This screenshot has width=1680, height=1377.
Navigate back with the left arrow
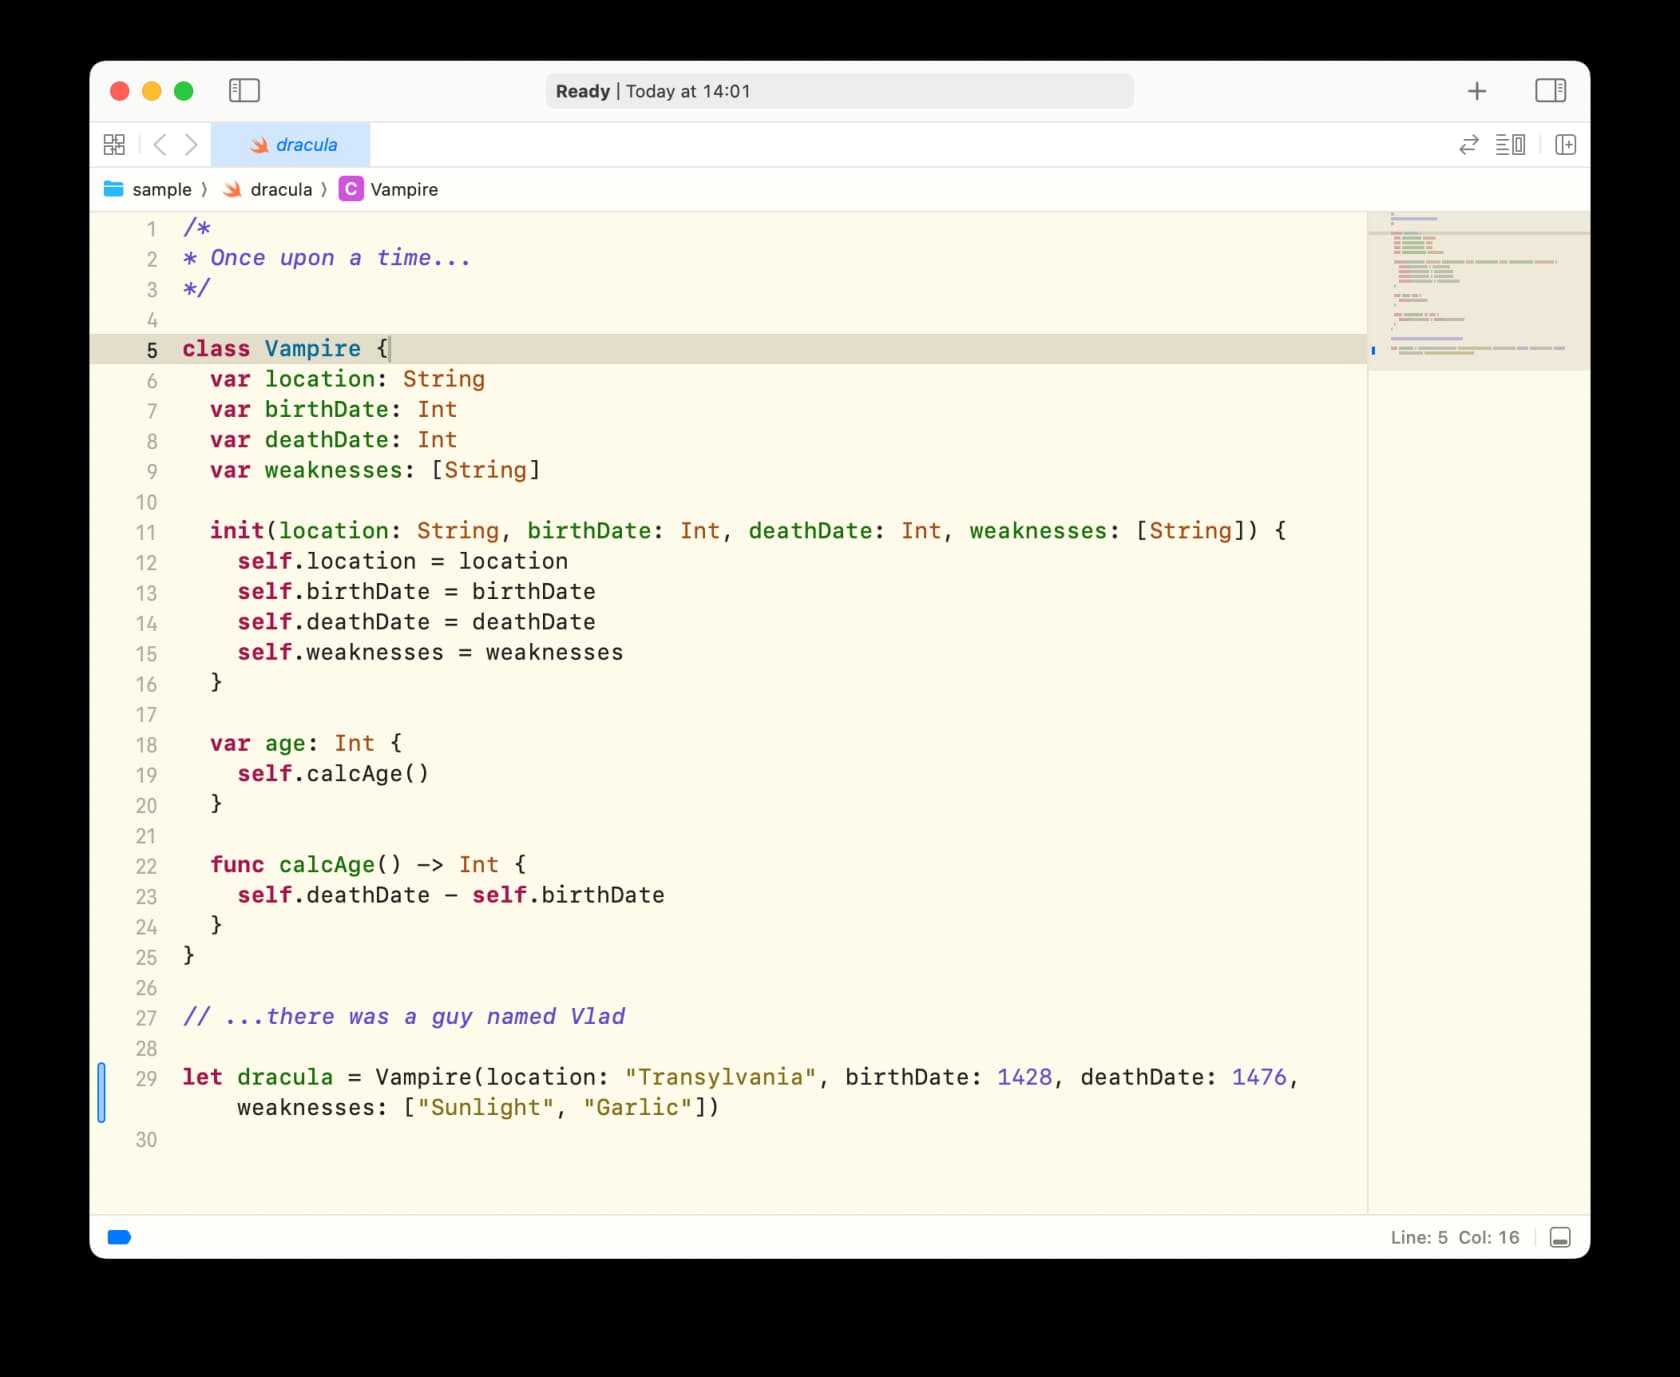(x=160, y=144)
